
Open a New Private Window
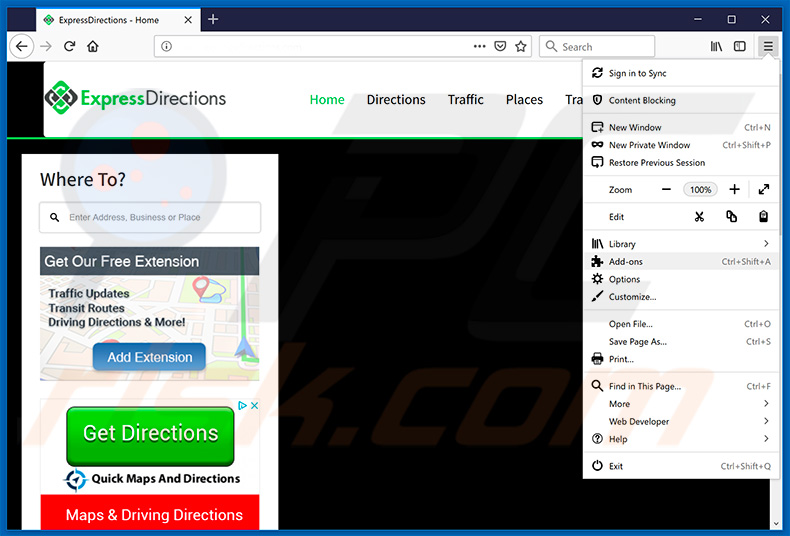tap(681, 145)
